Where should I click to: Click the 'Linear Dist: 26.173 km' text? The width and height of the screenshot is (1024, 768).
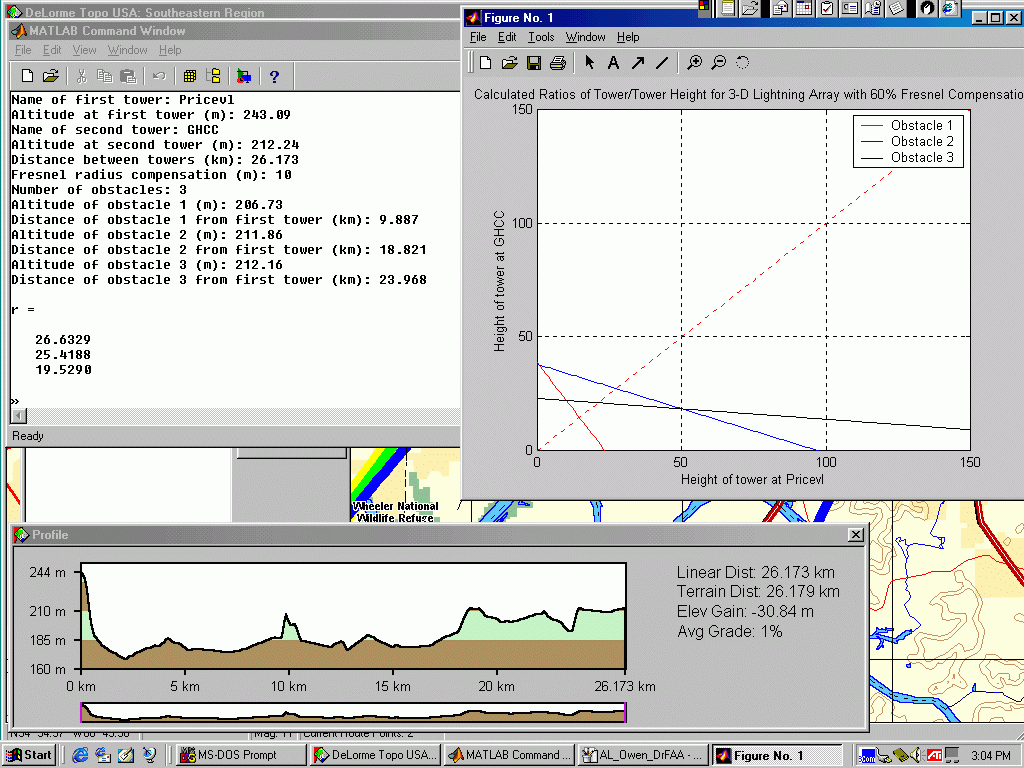(x=756, y=573)
